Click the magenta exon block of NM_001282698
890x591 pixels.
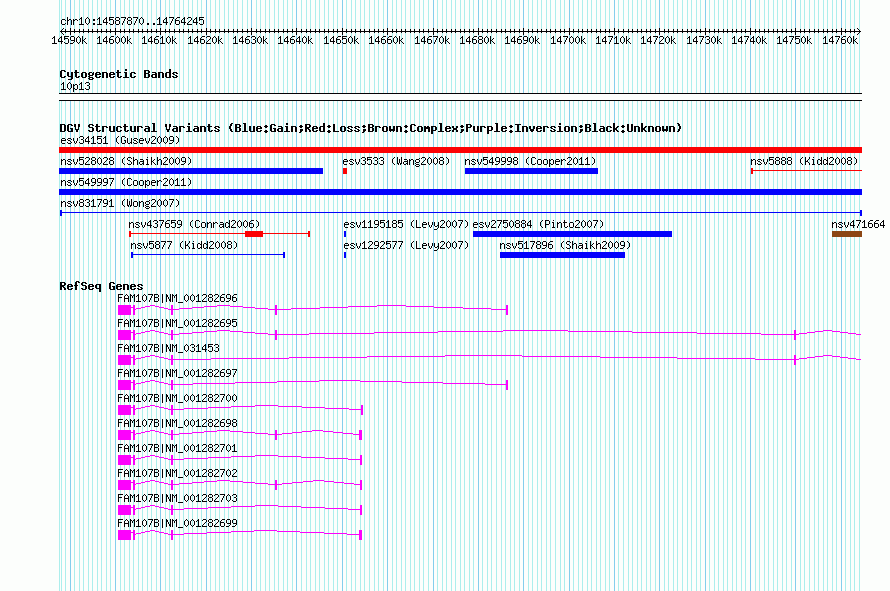click(125, 435)
